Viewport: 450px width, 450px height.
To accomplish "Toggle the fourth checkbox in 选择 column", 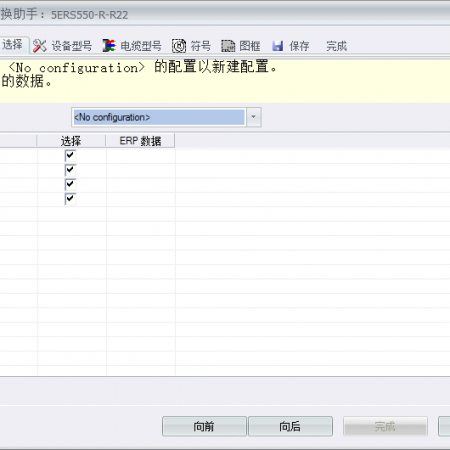I will coord(70,199).
